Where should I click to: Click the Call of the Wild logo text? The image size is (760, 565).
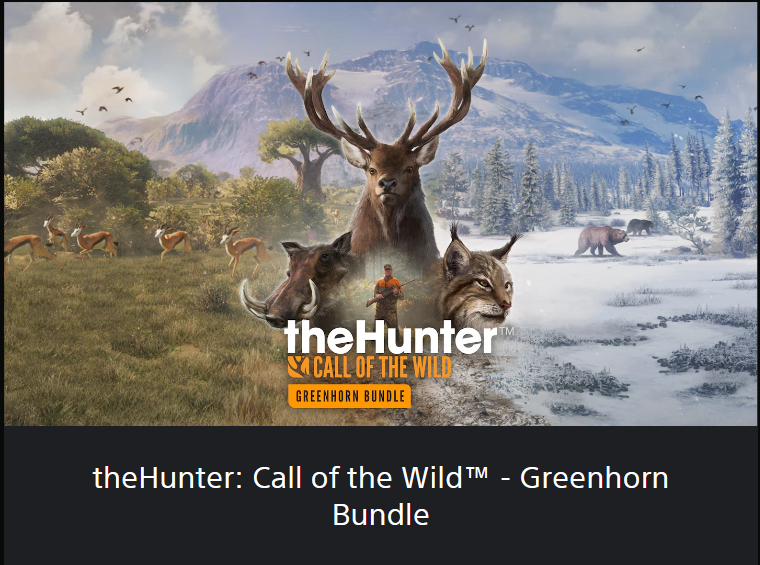[x=382, y=367]
